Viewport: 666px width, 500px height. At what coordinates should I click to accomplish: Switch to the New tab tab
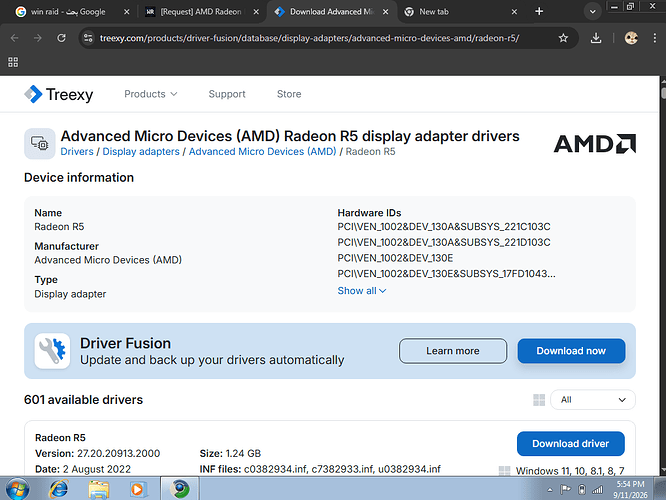(433, 12)
